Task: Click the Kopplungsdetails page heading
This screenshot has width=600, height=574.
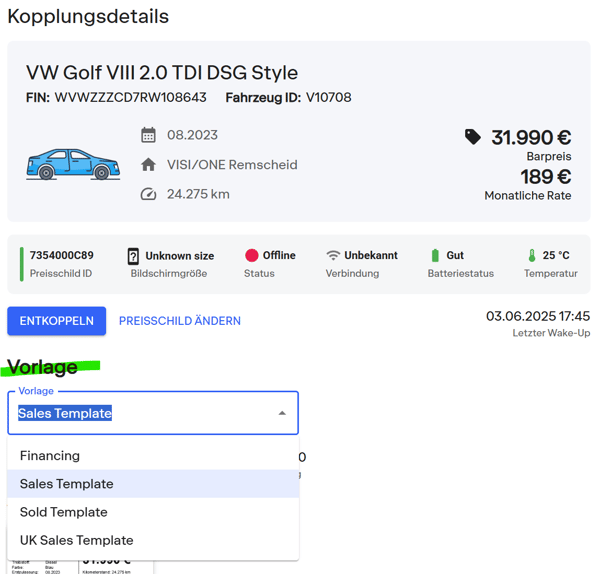Action: [x=88, y=16]
